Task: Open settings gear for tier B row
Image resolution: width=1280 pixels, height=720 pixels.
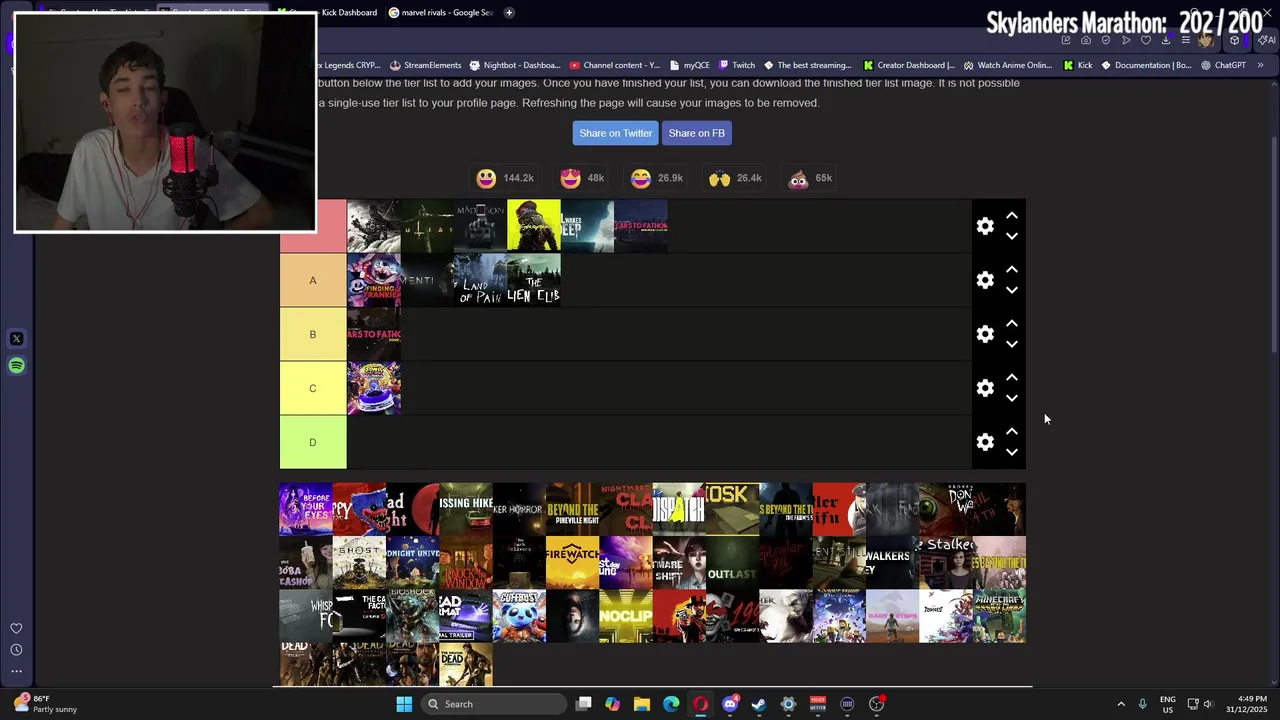Action: 985,334
